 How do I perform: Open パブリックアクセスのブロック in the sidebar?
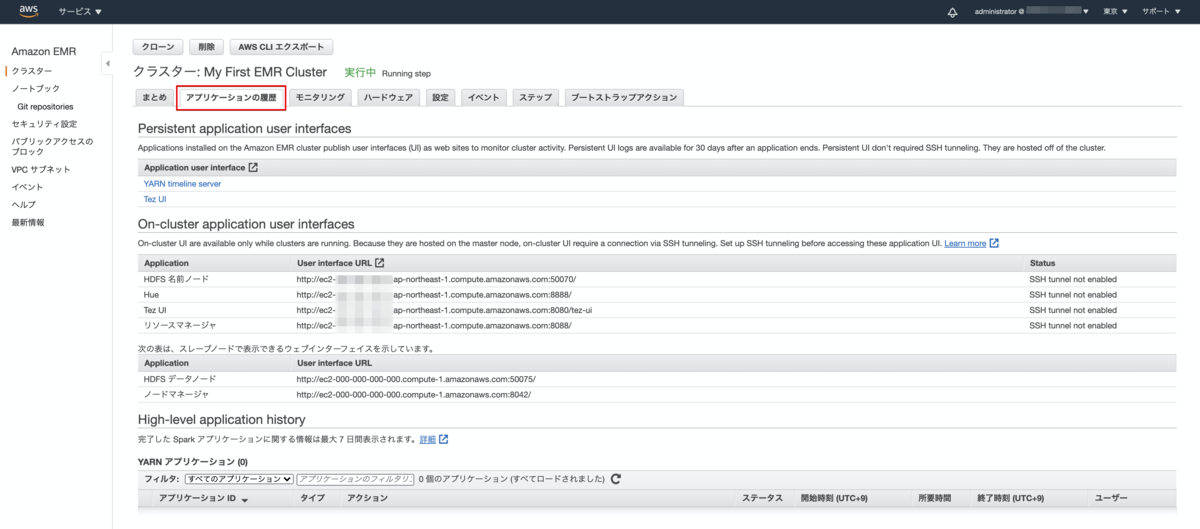52,147
